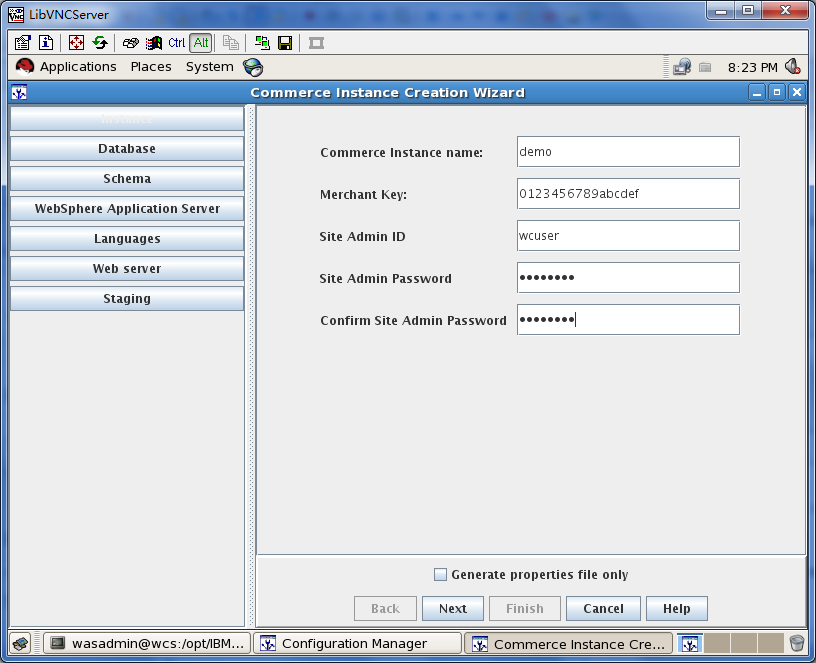This screenshot has height=663, width=816.
Task: Click the Site Admin ID field
Action: (x=628, y=236)
